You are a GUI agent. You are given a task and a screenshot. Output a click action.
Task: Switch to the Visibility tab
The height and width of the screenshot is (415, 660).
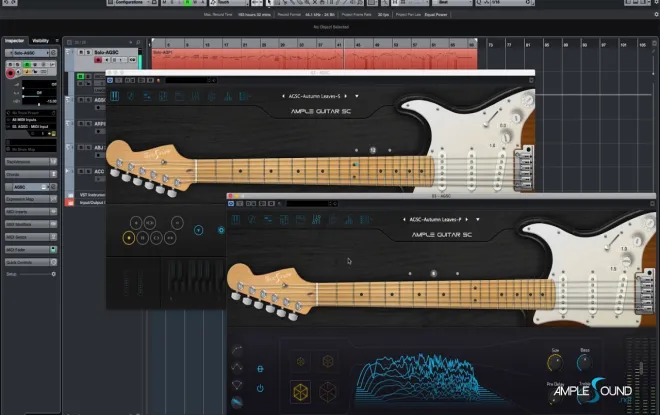tap(40, 41)
